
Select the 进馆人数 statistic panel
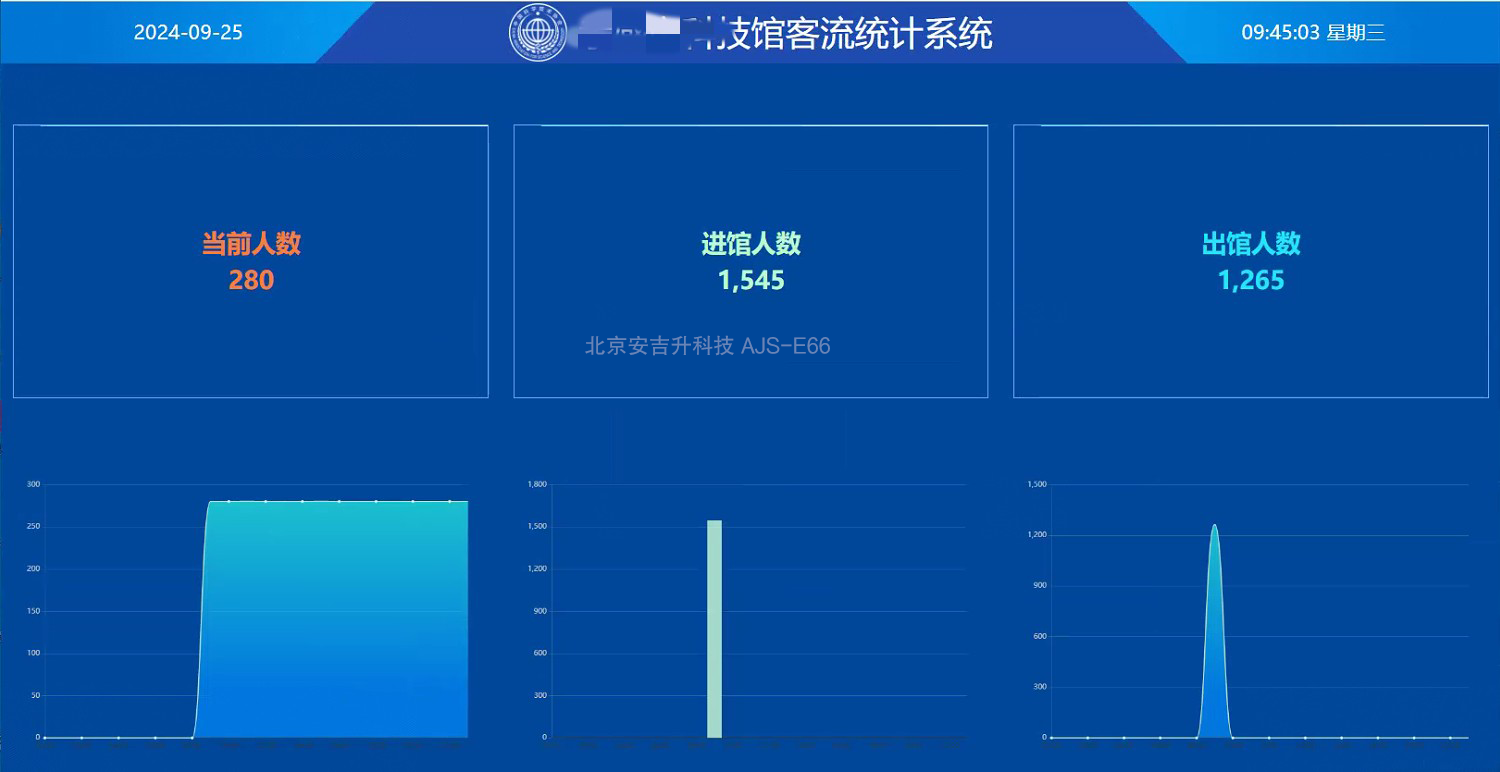pyautogui.click(x=750, y=180)
